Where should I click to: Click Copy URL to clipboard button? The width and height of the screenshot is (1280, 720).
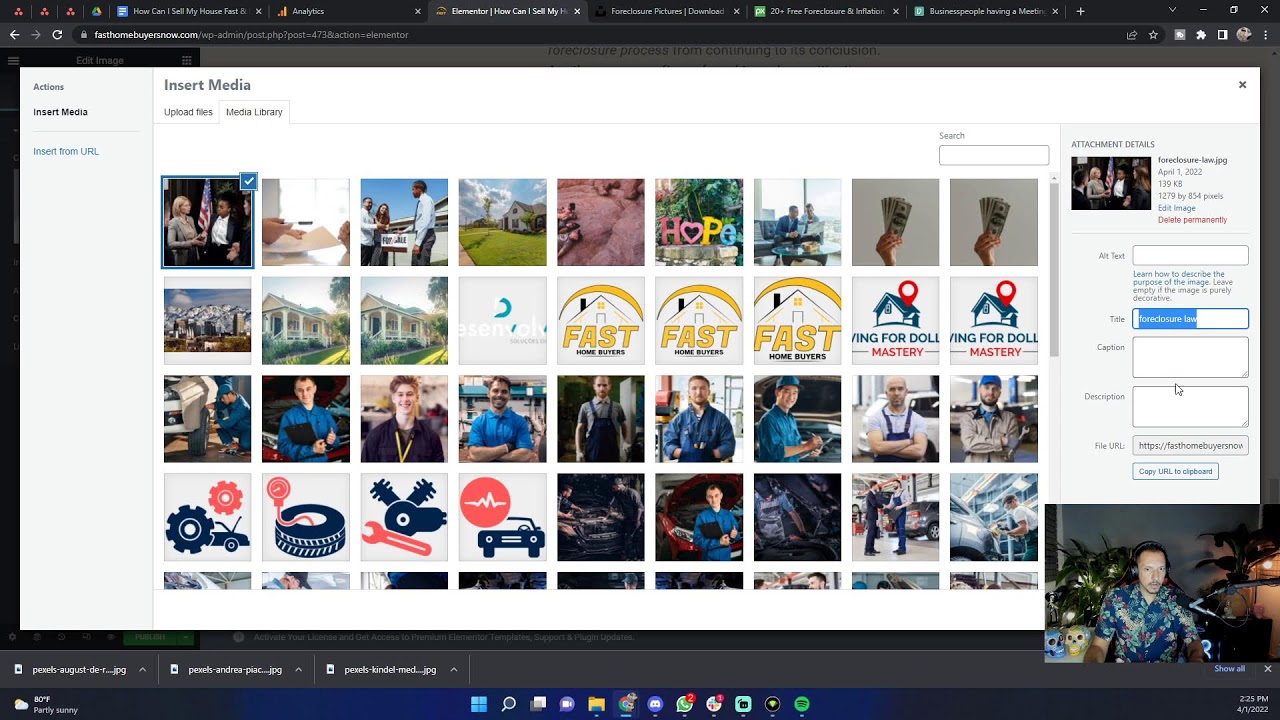point(1175,471)
